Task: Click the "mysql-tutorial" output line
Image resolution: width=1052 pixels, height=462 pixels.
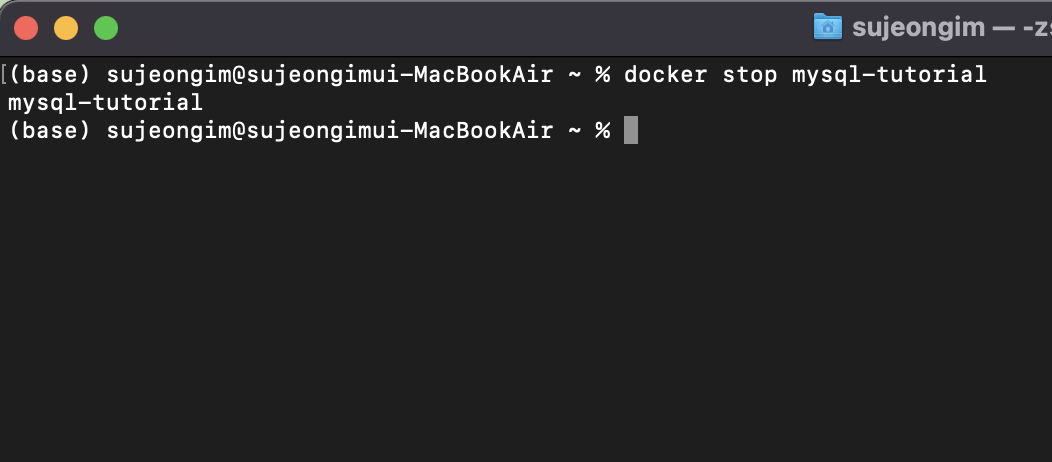Action: (105, 103)
